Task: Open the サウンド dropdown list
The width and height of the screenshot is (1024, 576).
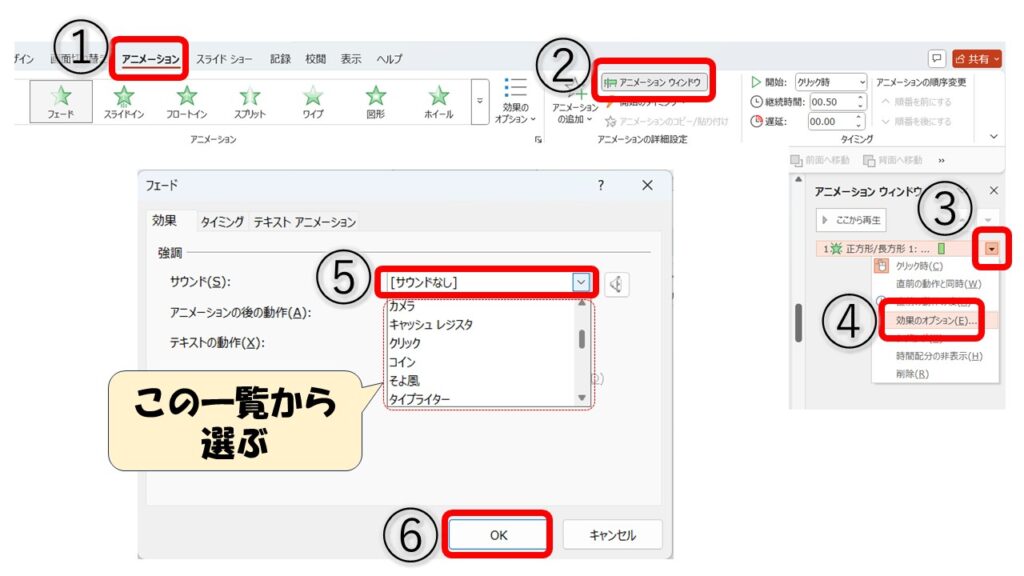Action: point(581,283)
